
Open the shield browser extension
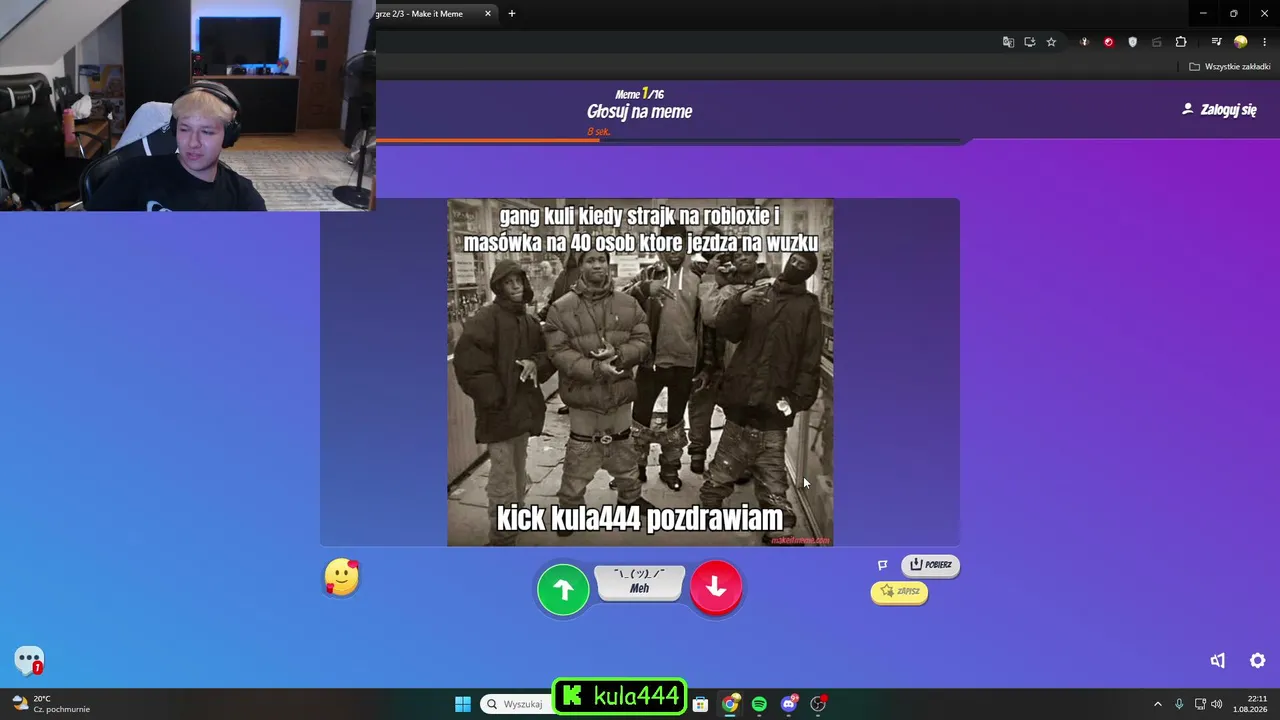point(1133,42)
